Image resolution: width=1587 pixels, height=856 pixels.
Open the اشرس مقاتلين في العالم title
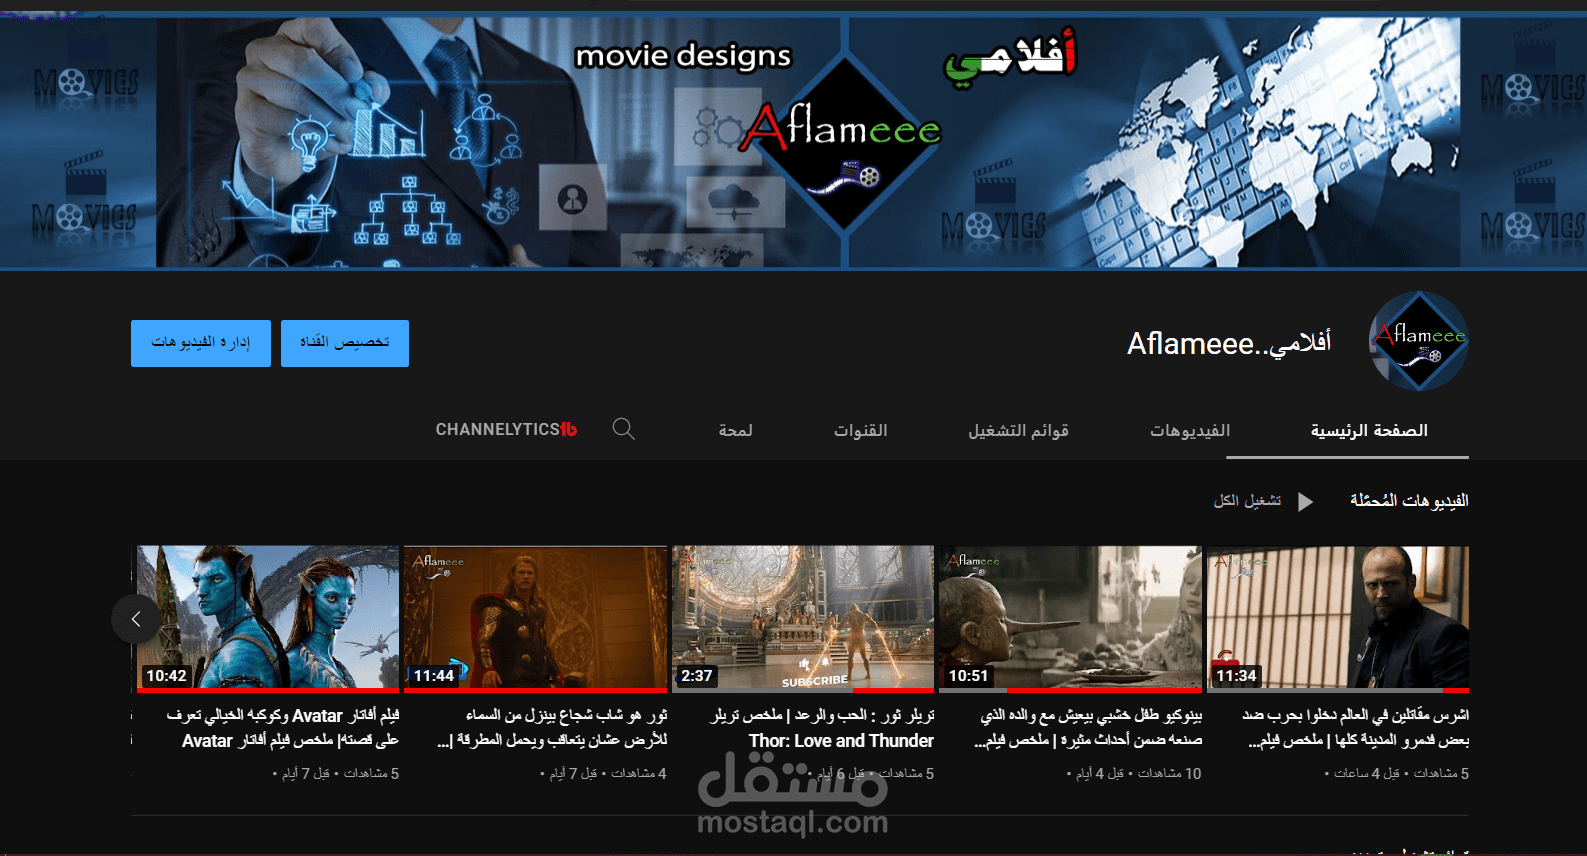pyautogui.click(x=1356, y=728)
